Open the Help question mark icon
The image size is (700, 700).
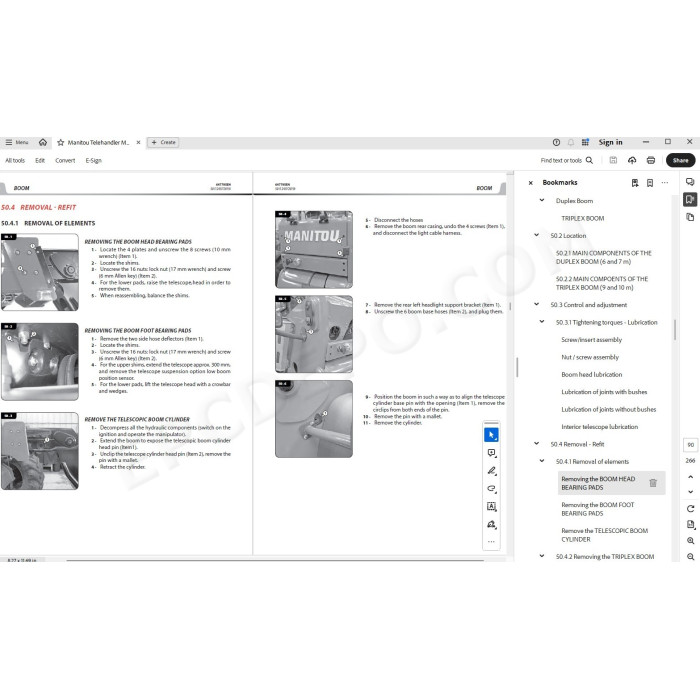tap(556, 142)
